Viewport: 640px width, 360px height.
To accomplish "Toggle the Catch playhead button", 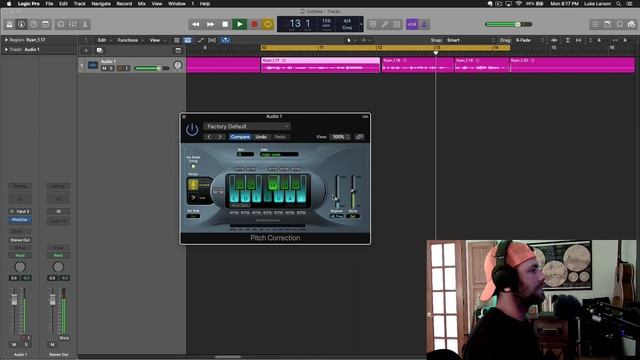I will tap(225, 40).
